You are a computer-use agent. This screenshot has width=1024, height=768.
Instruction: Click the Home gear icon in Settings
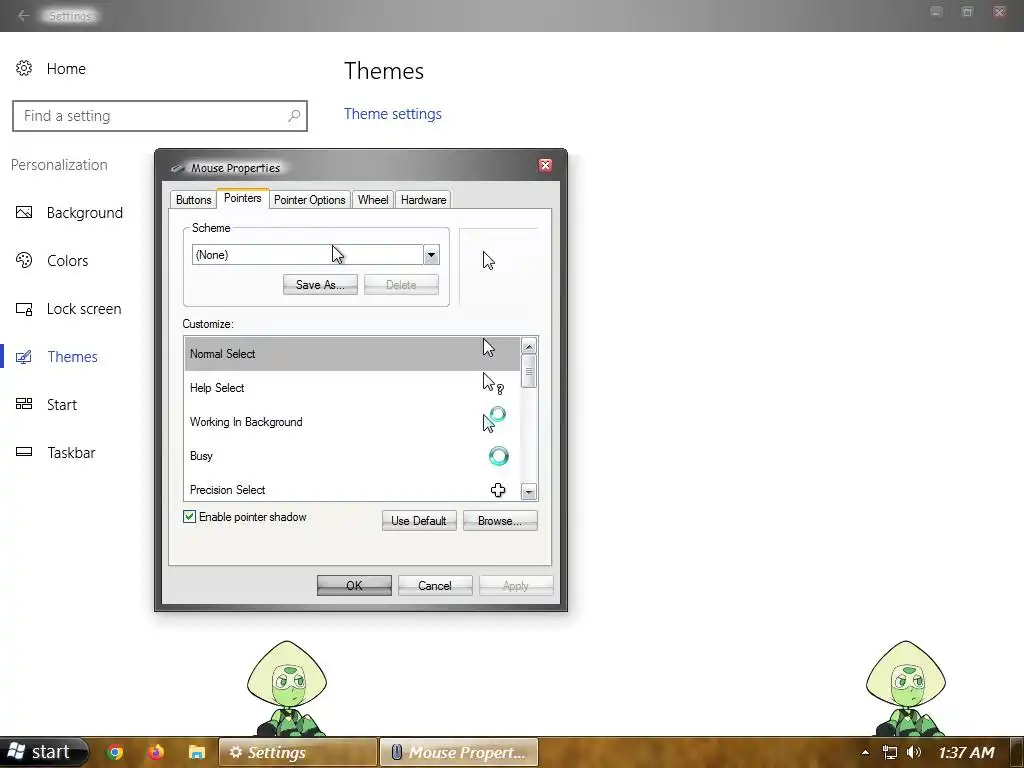point(24,69)
